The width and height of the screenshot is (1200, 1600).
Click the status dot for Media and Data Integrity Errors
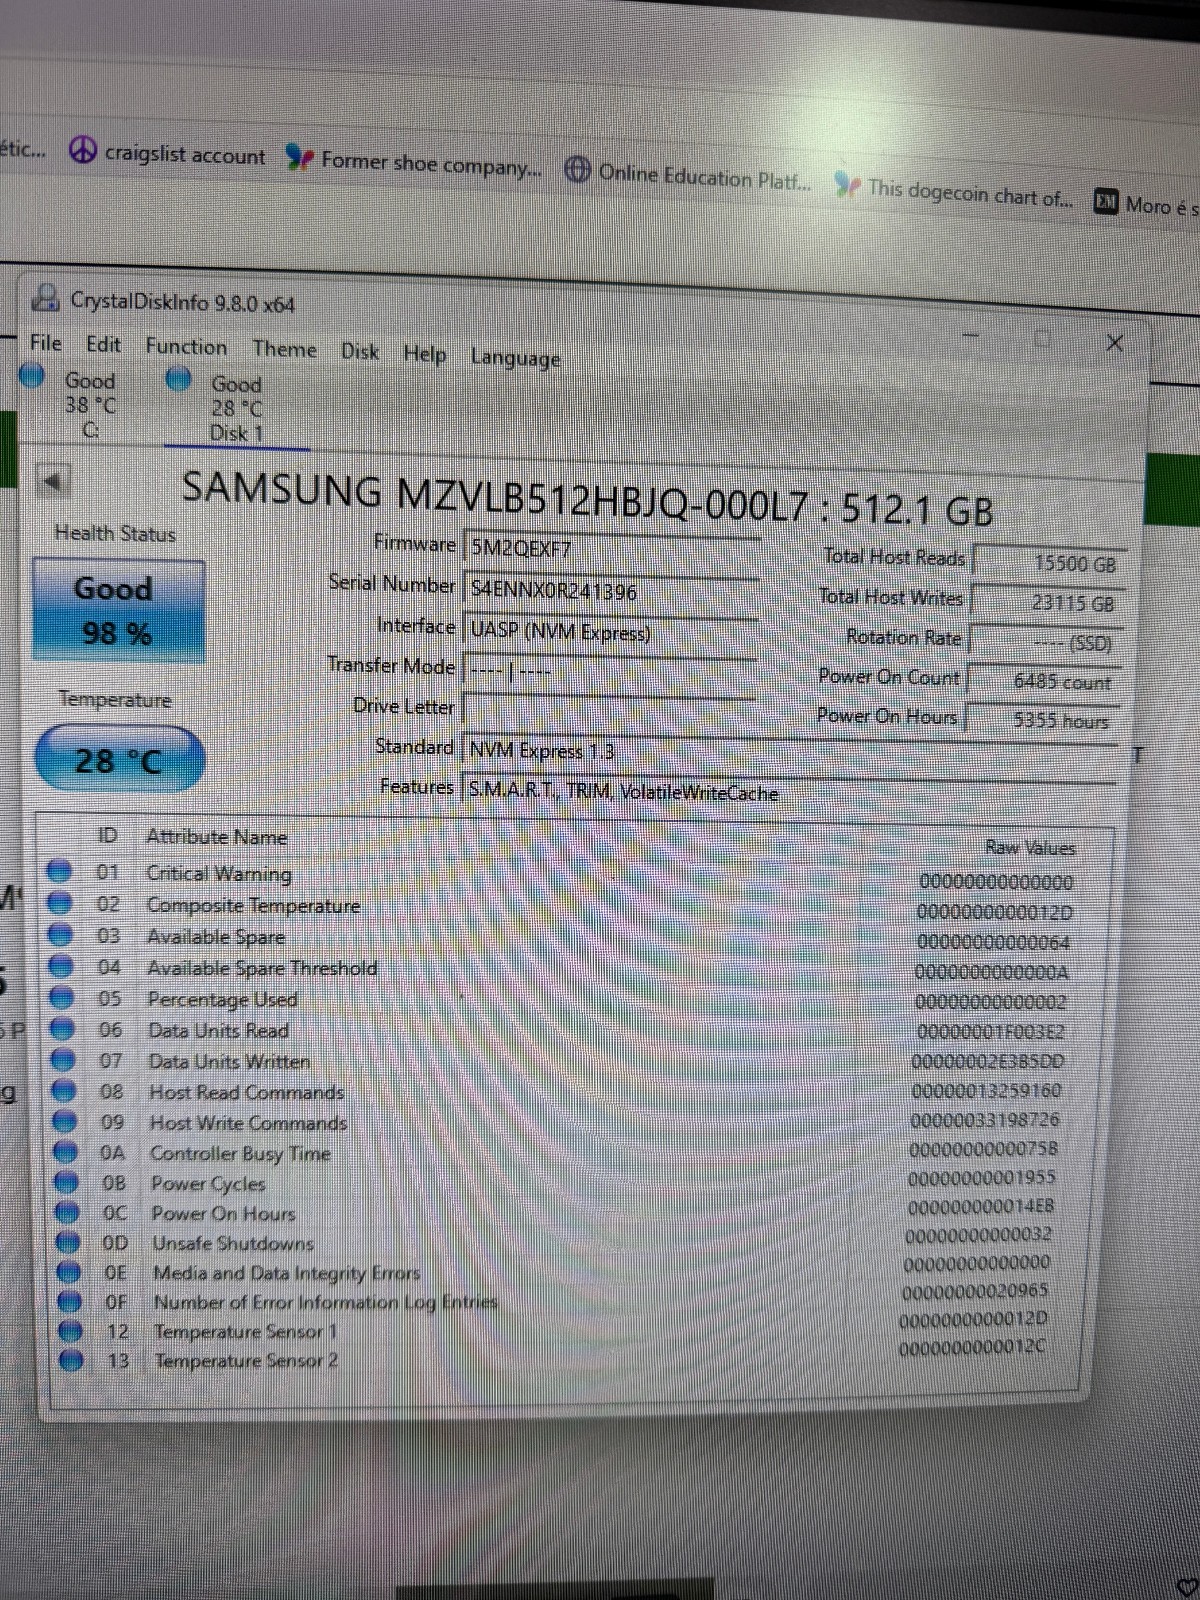[x=69, y=1272]
